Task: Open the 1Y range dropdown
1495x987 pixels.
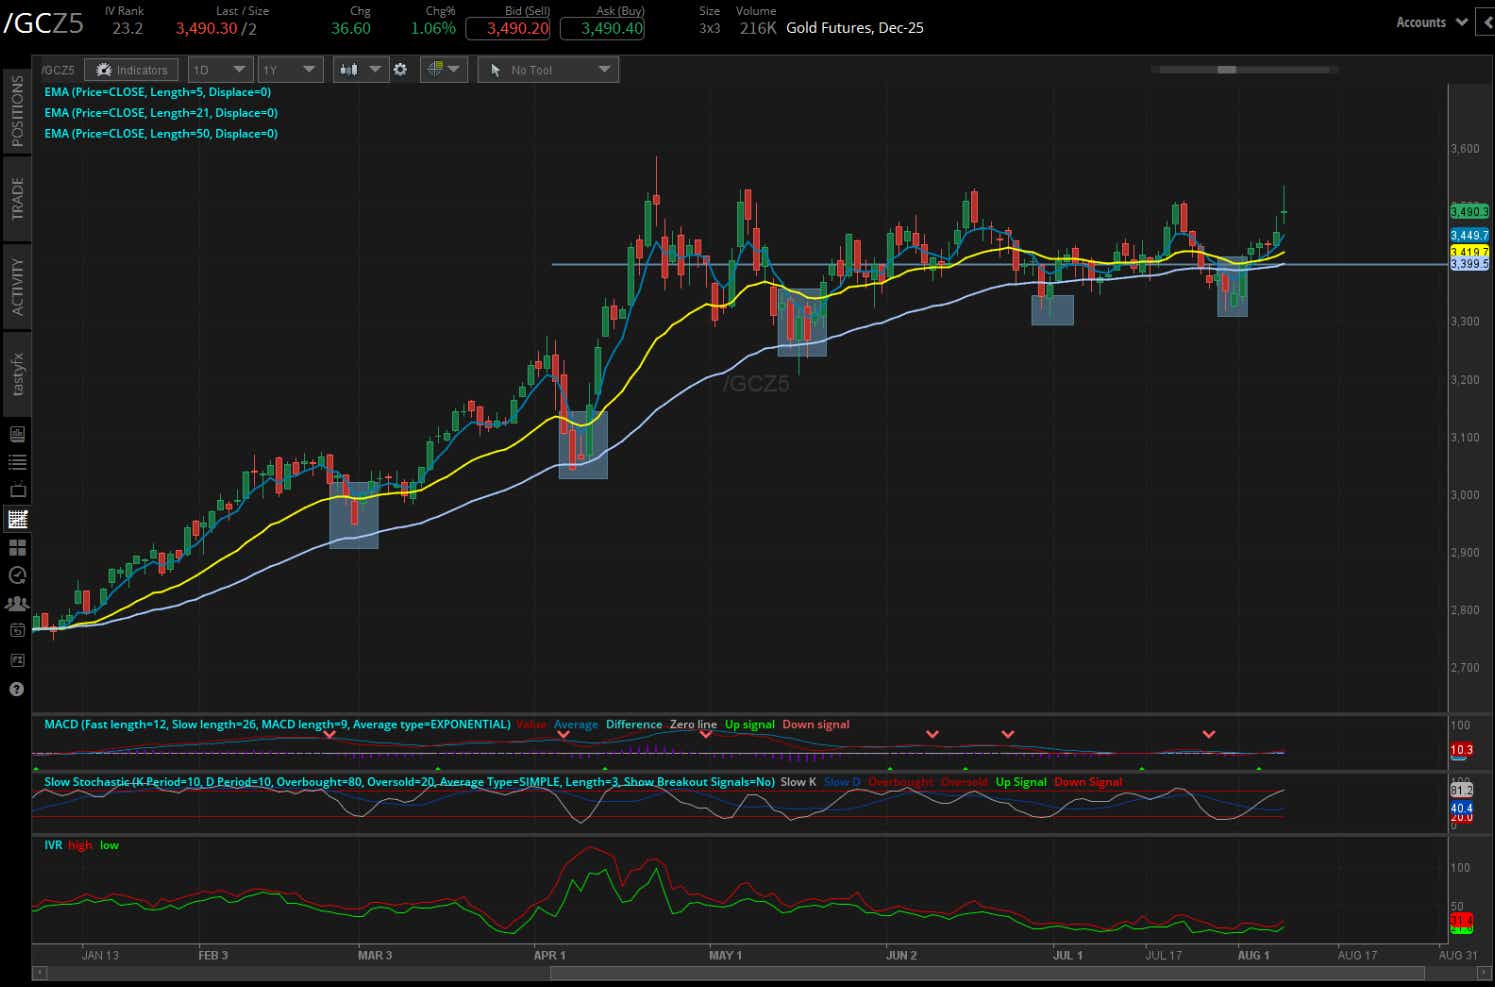Action: click(x=290, y=69)
